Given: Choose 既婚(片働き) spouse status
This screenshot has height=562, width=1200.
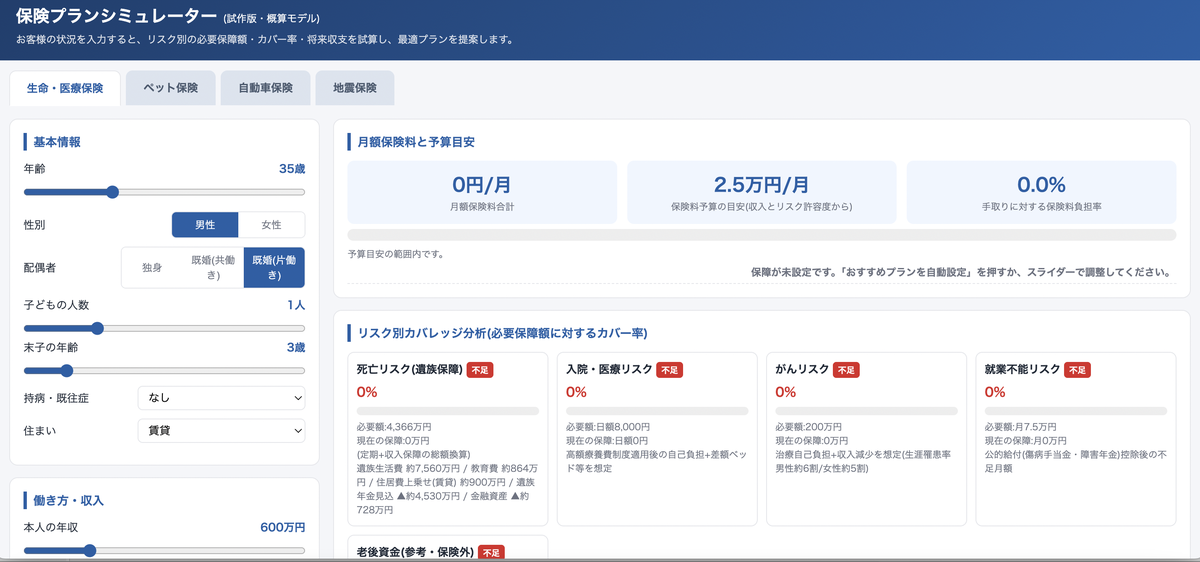Looking at the screenshot, I should (x=274, y=268).
